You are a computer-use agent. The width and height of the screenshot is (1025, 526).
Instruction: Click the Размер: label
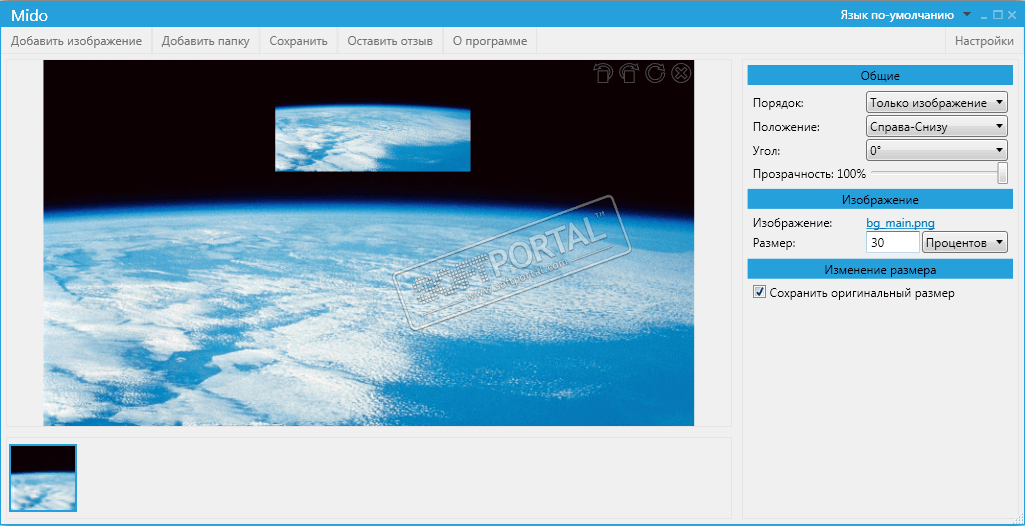(775, 243)
